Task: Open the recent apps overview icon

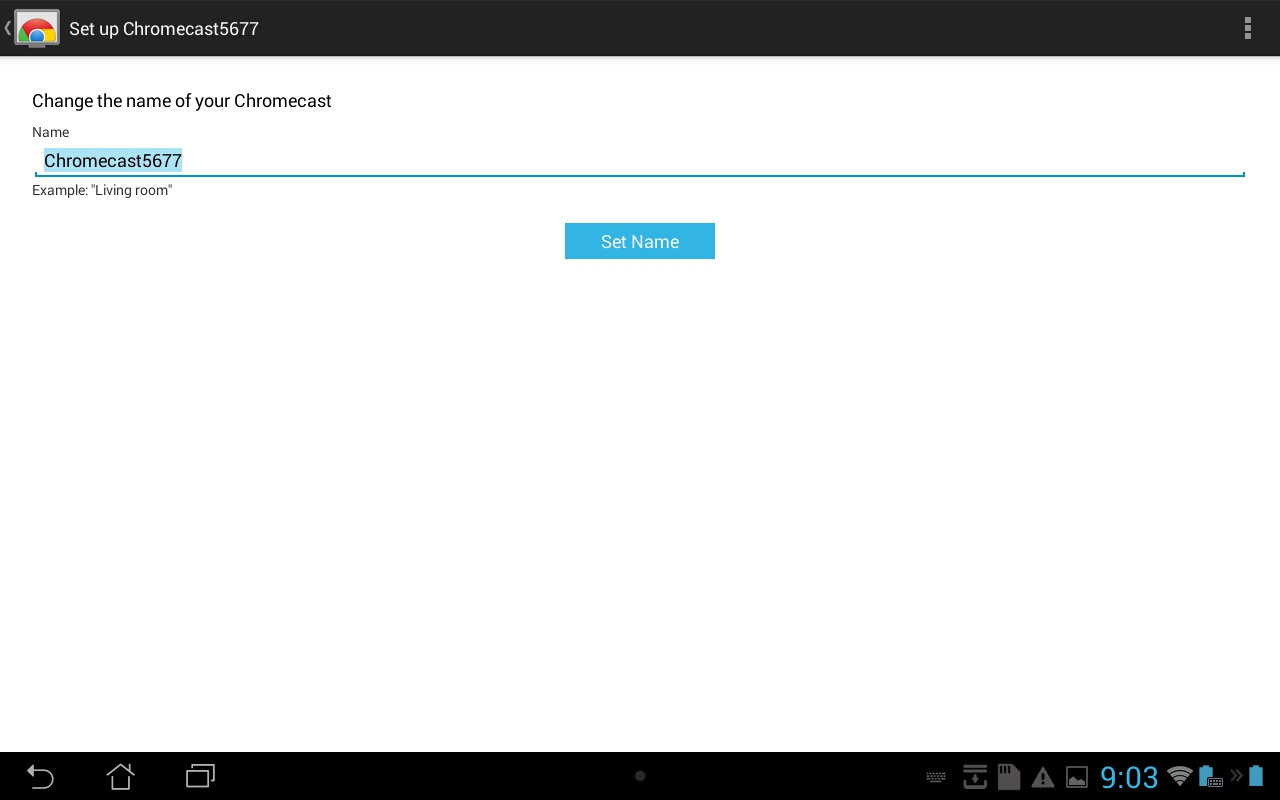Action: coord(200,776)
